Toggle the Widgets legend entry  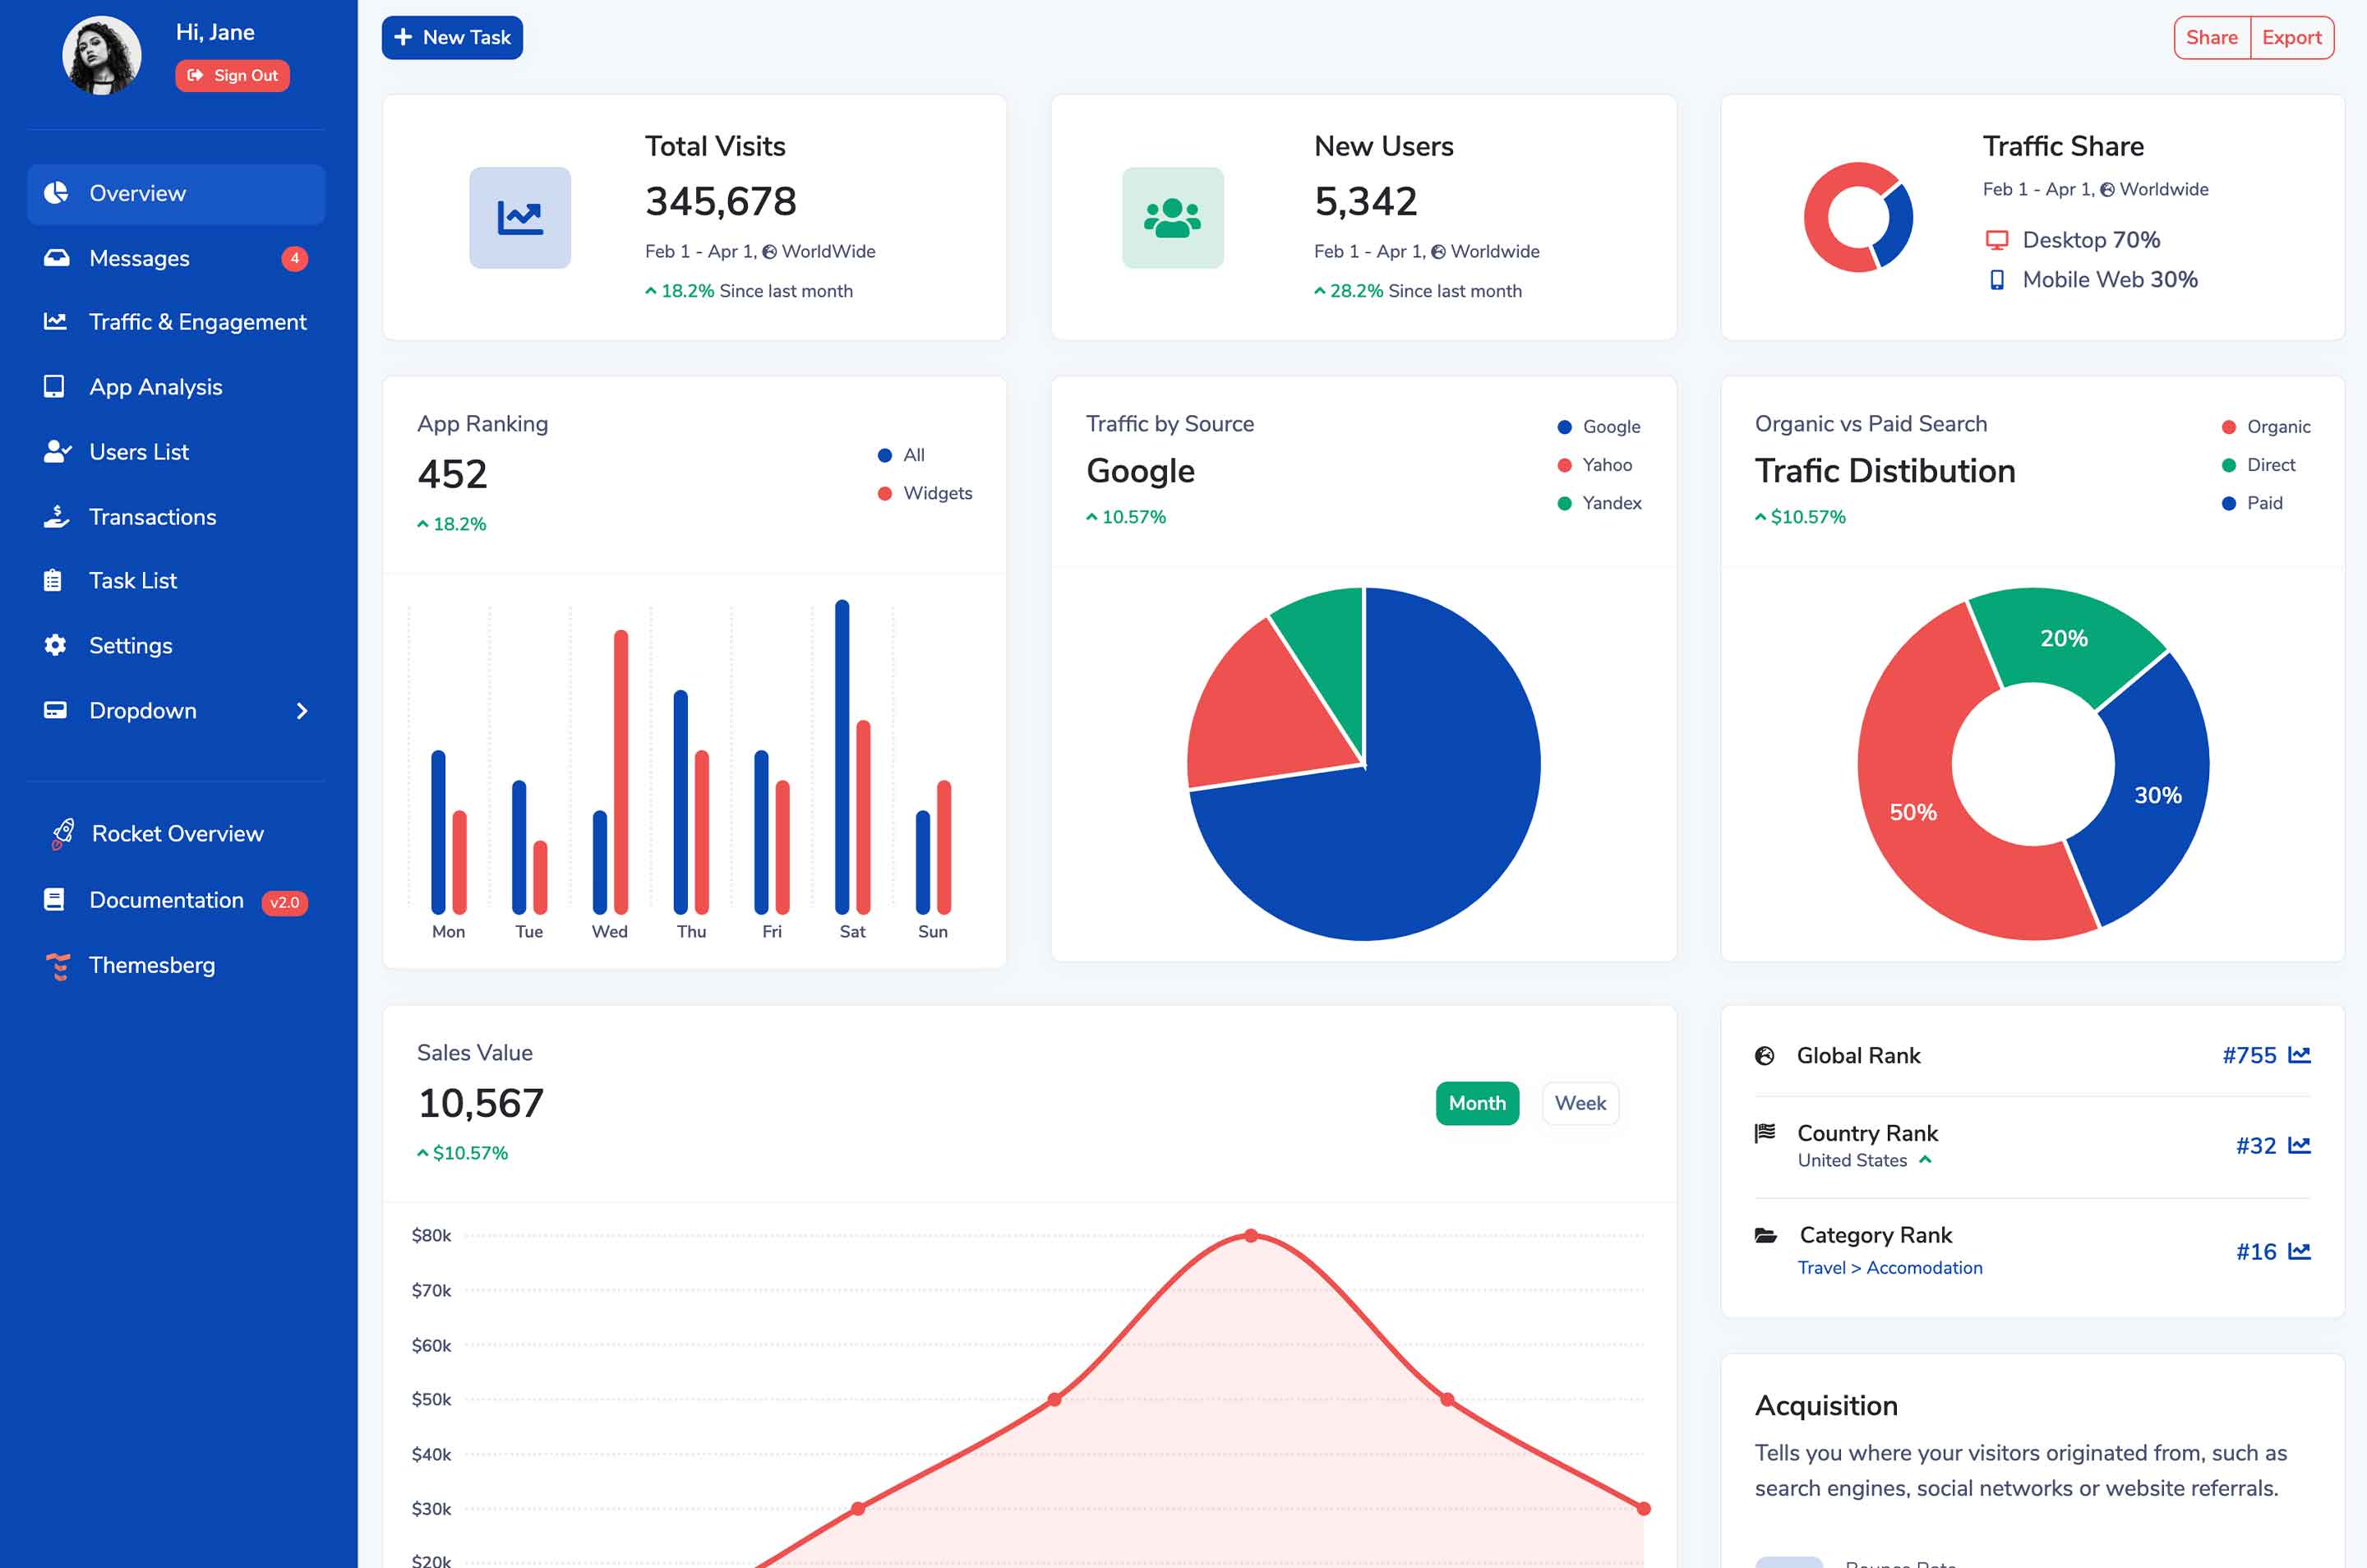coord(925,492)
